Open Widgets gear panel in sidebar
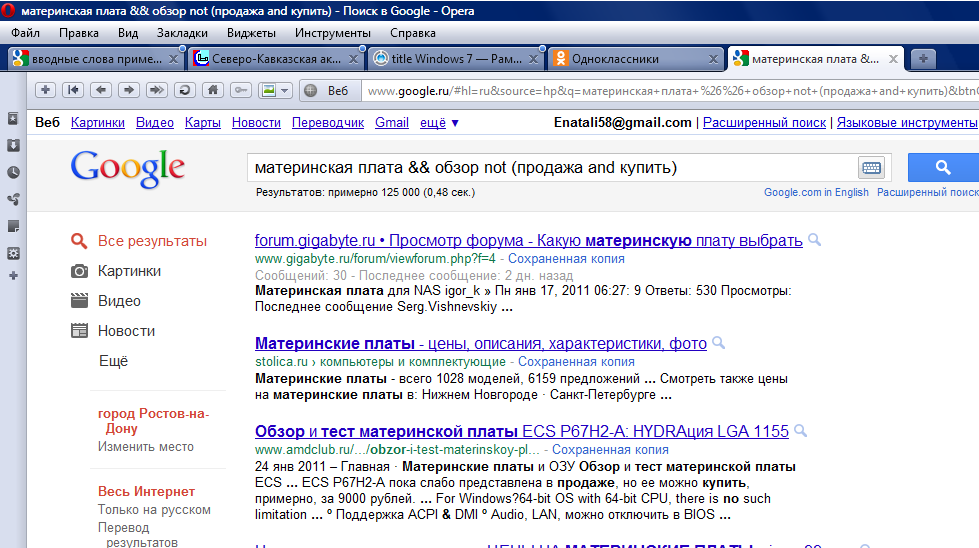The image size is (979, 548). (13, 253)
